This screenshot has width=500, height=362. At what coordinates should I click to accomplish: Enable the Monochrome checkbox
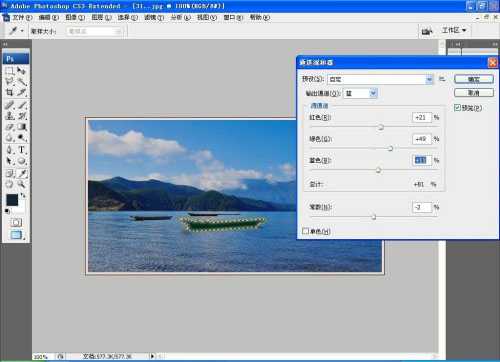tap(305, 231)
